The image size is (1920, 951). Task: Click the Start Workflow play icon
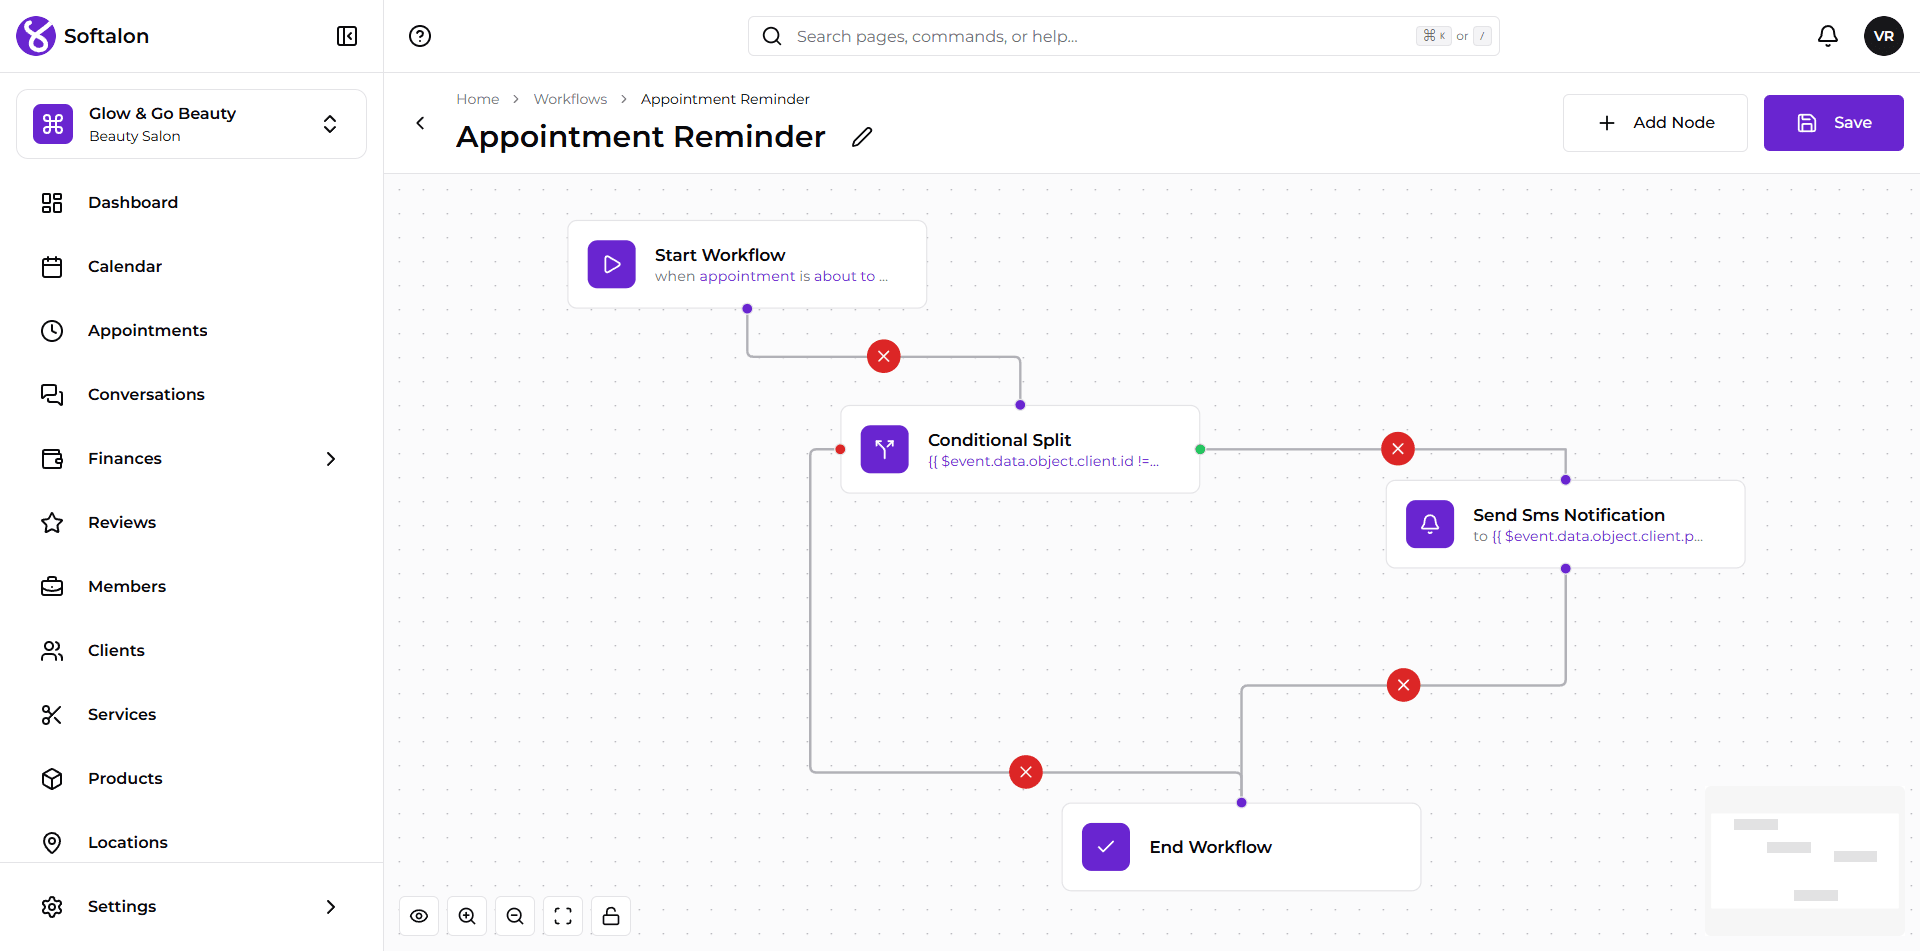tap(612, 264)
